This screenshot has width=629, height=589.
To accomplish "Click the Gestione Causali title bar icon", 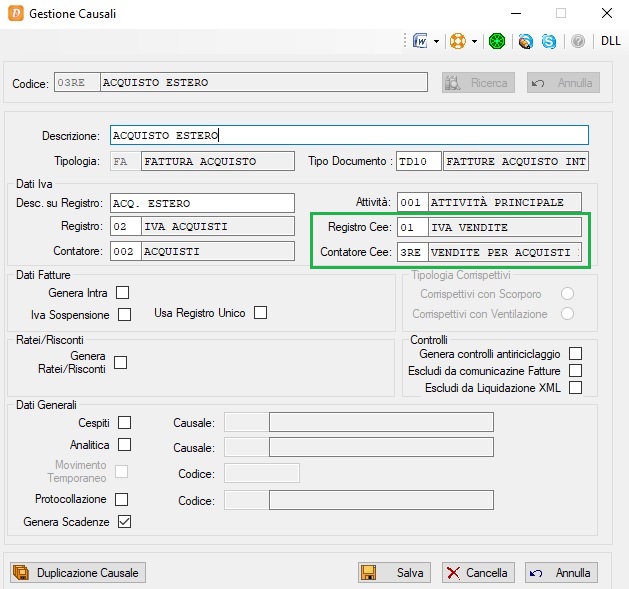I will (15, 13).
